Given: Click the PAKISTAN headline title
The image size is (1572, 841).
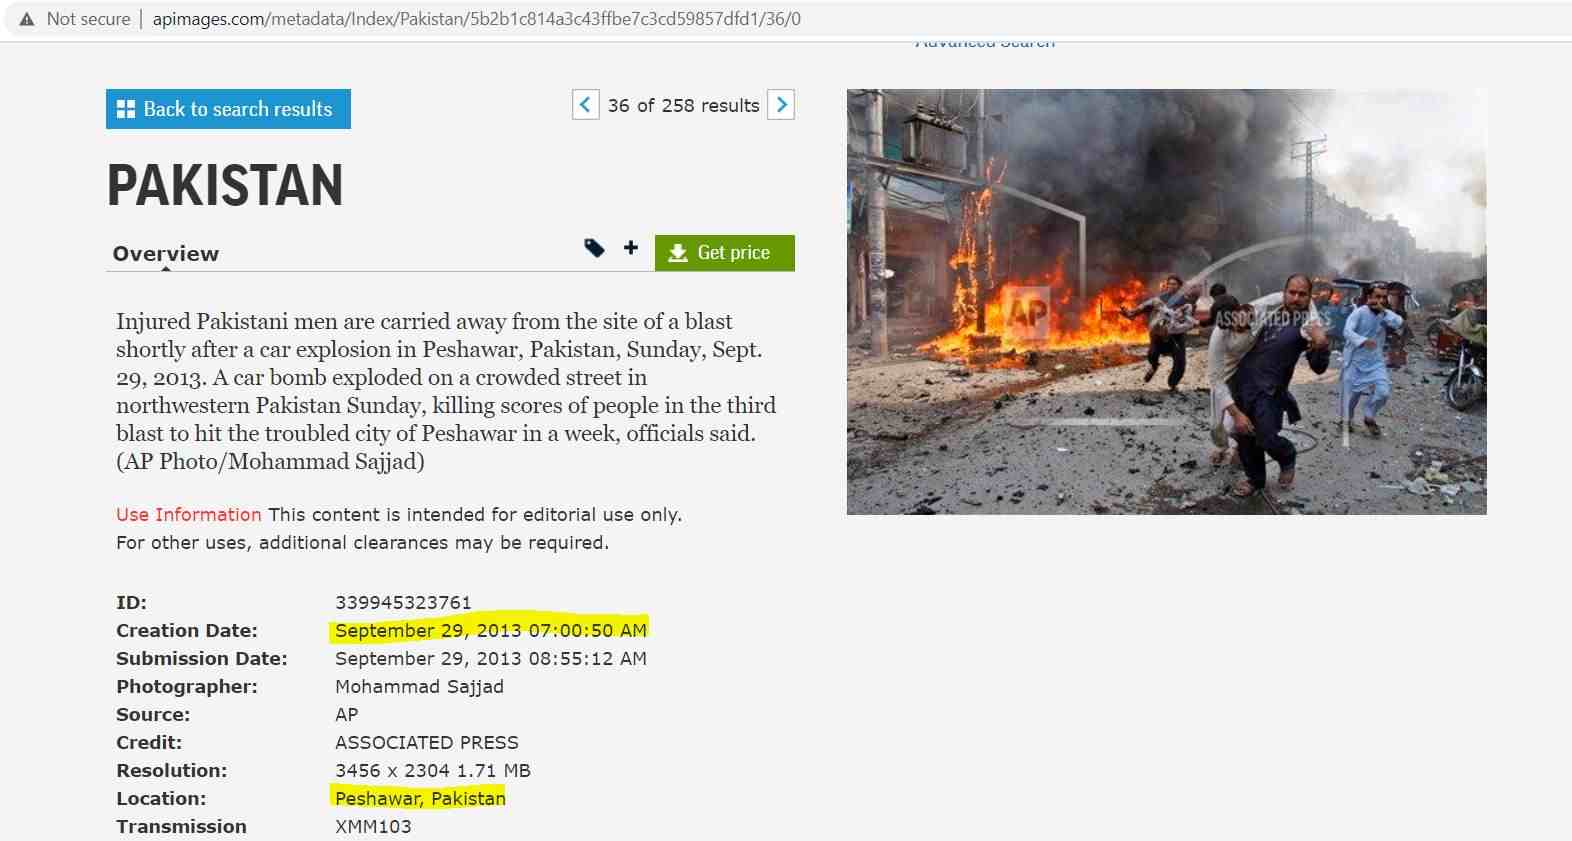Looking at the screenshot, I should [225, 185].
